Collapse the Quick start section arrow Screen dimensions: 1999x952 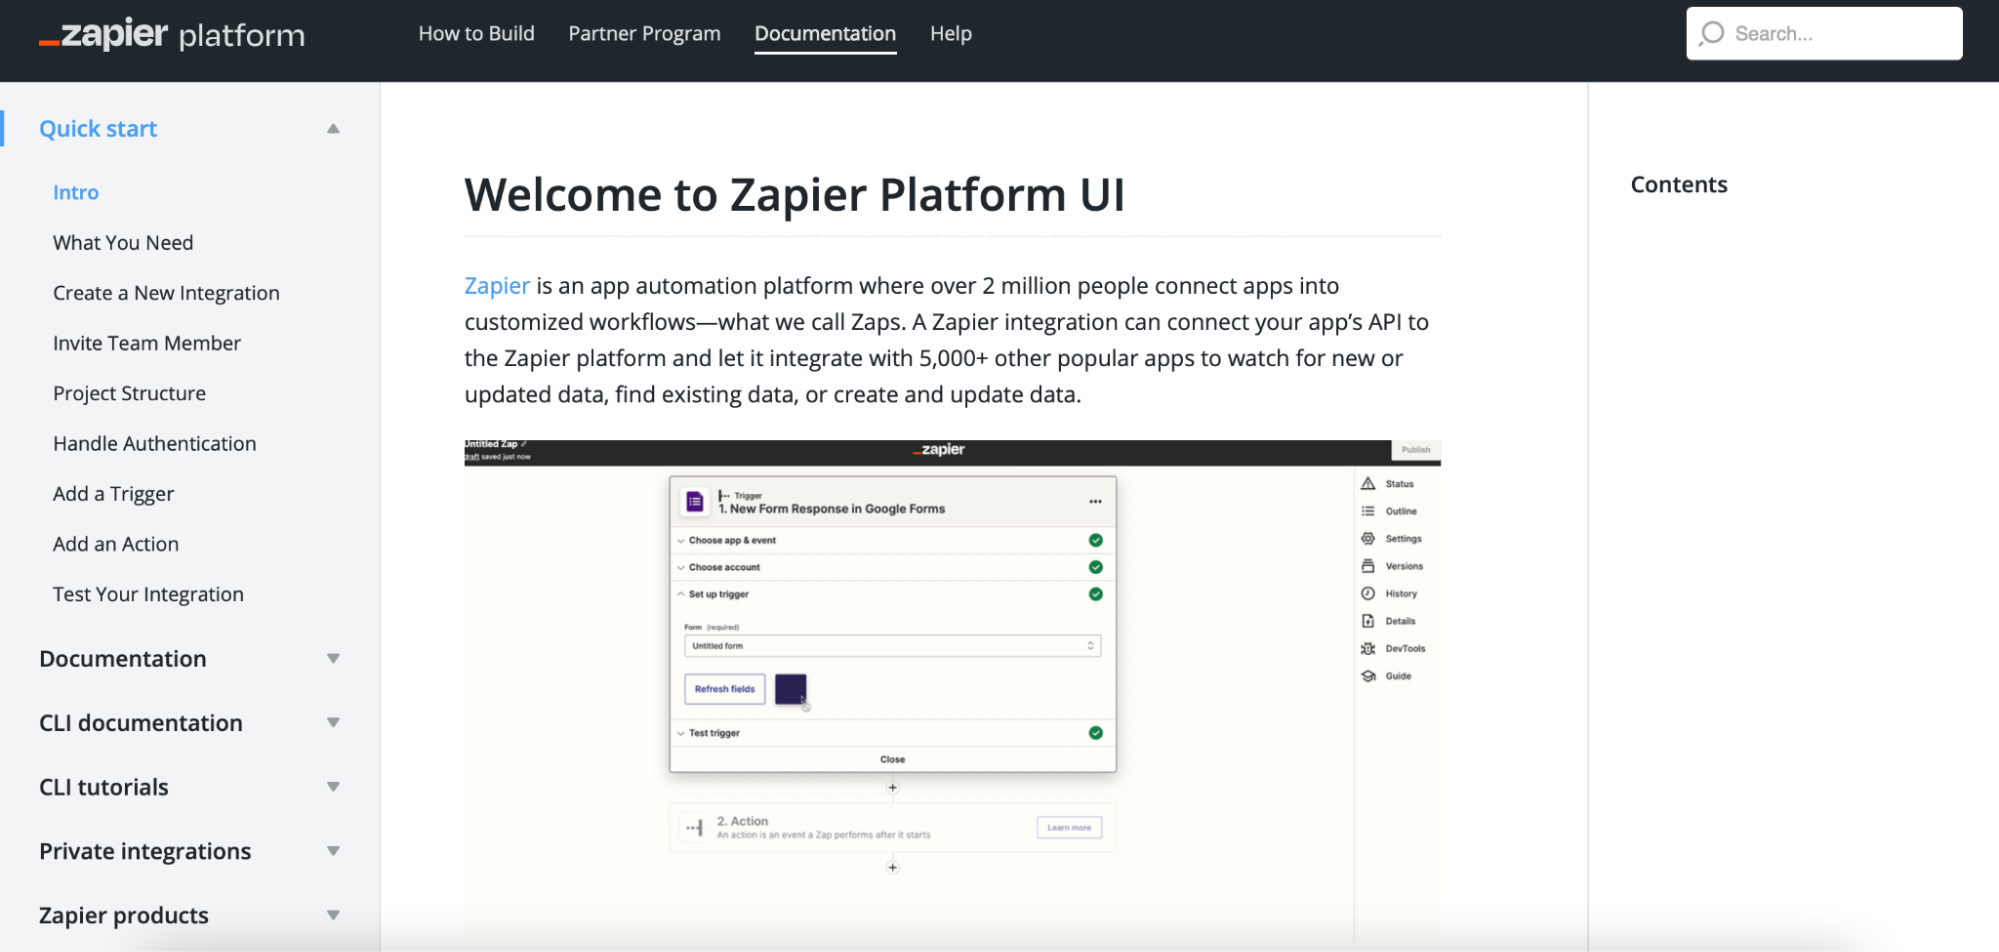[x=333, y=128]
